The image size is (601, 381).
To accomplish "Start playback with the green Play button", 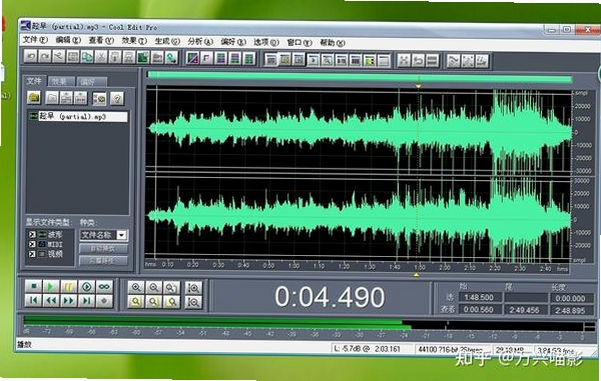I will click(51, 287).
